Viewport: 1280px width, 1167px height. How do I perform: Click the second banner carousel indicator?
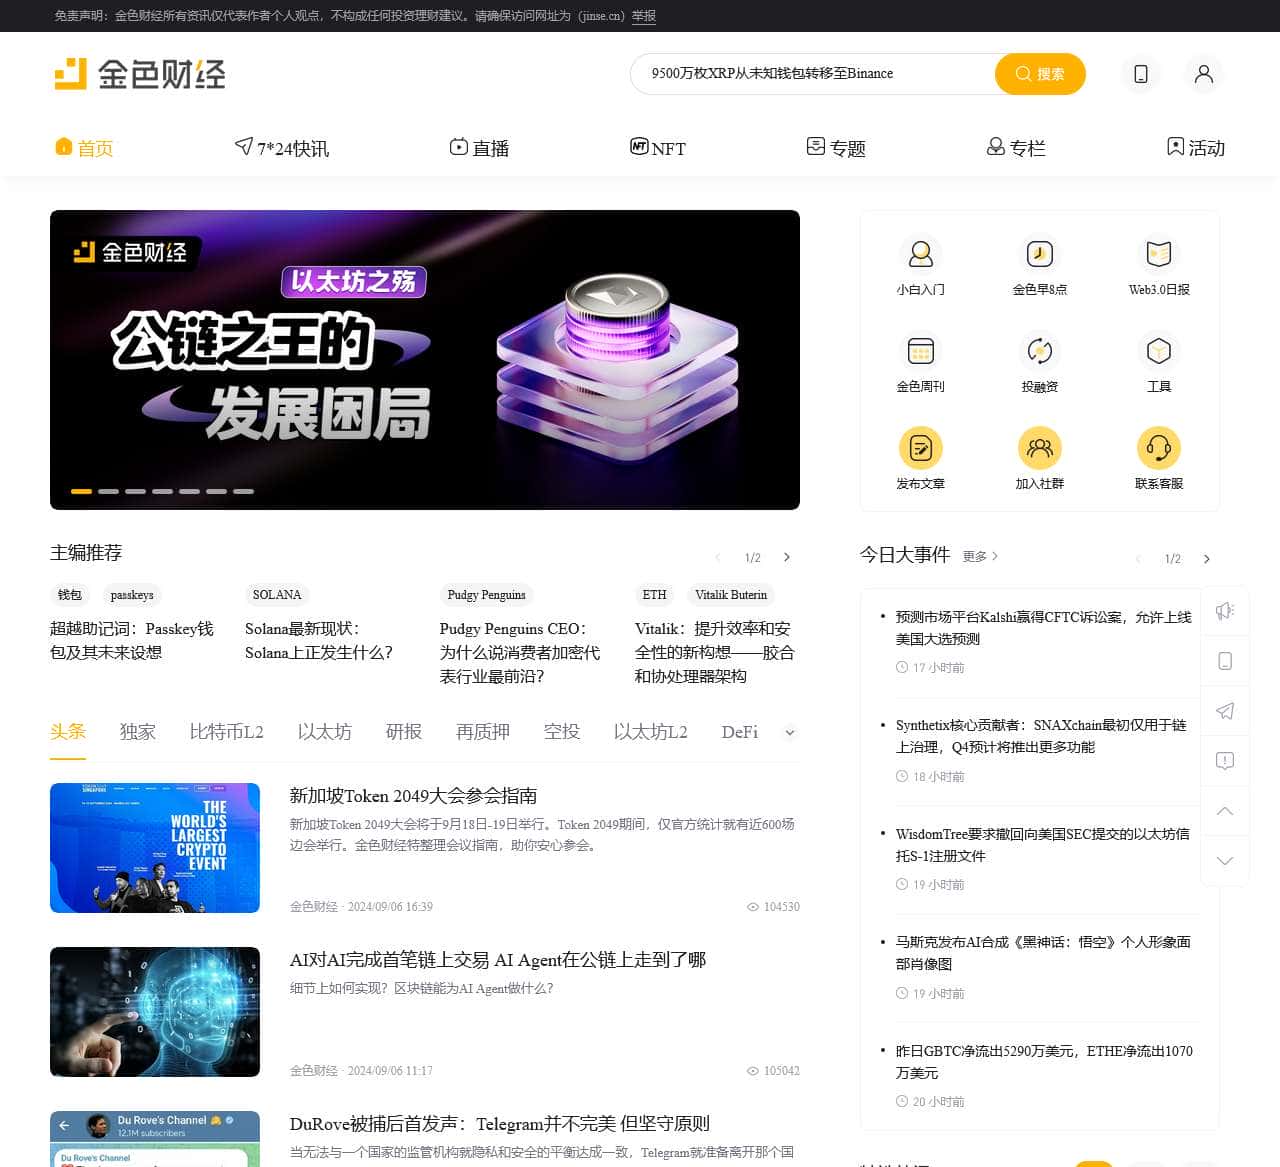pos(108,491)
